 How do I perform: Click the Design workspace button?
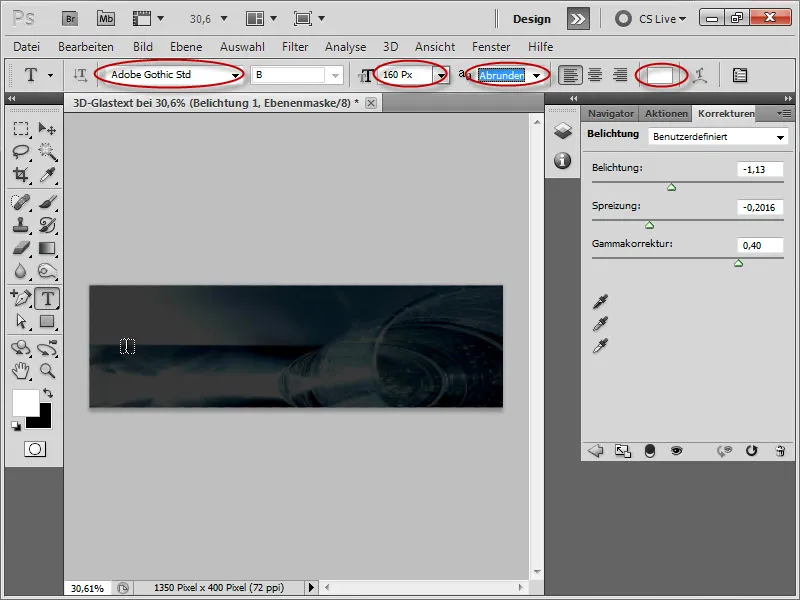click(x=532, y=19)
